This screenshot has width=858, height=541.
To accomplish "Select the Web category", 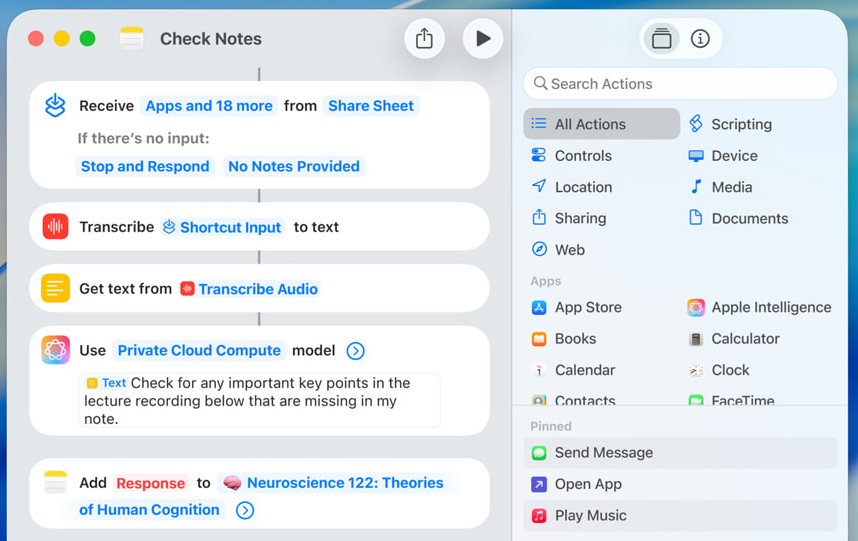I will pyautogui.click(x=569, y=250).
